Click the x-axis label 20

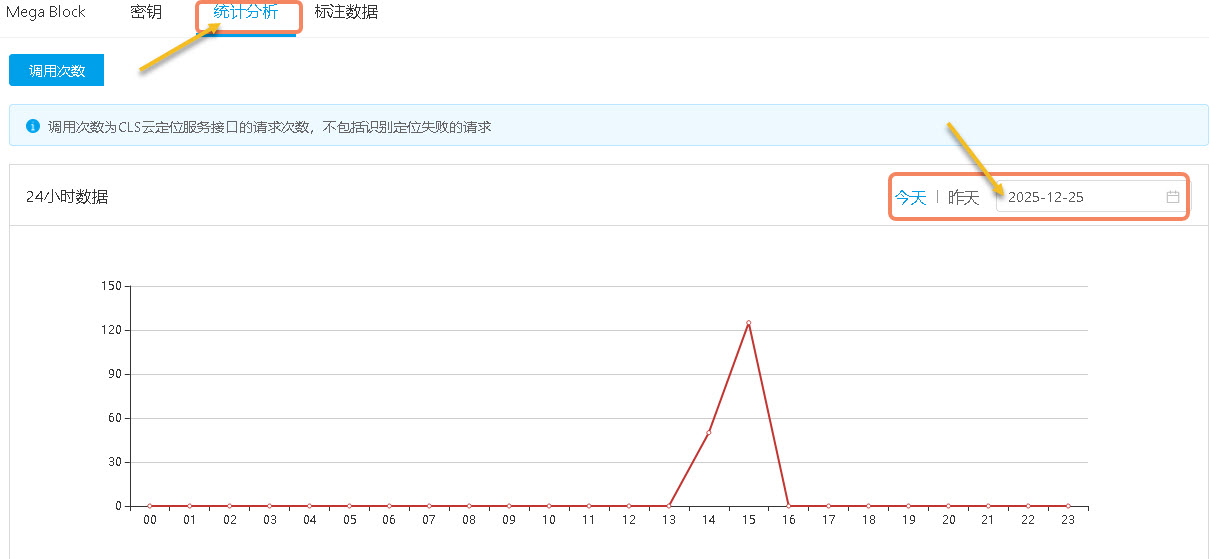(948, 520)
